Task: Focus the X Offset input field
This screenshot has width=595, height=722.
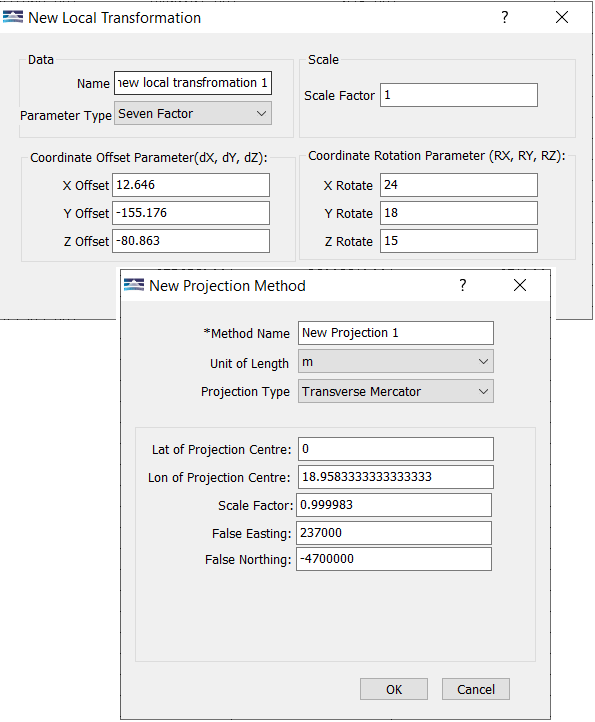Action: (x=191, y=185)
